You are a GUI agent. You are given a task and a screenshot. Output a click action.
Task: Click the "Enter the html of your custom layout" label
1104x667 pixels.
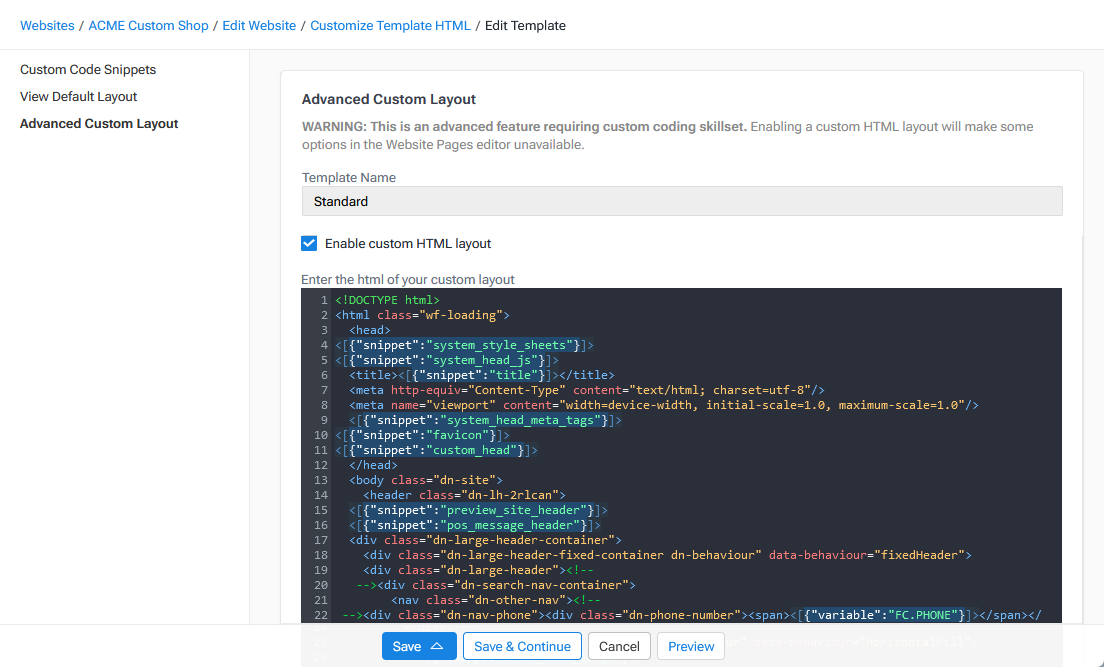click(x=408, y=280)
